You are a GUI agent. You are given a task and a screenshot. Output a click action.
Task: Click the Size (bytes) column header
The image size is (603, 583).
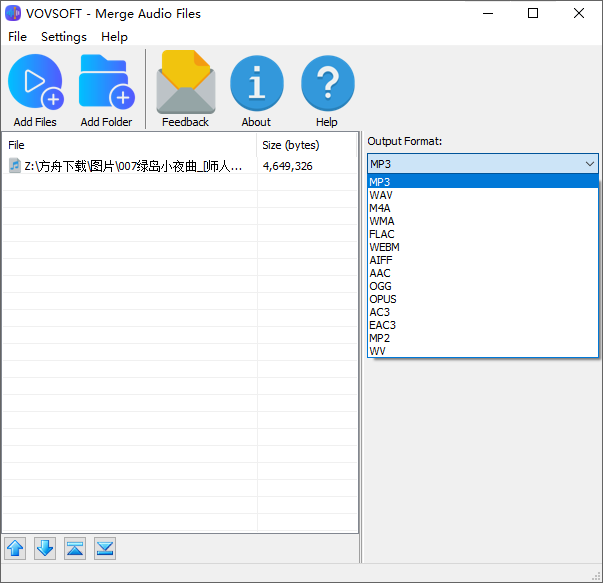(307, 145)
